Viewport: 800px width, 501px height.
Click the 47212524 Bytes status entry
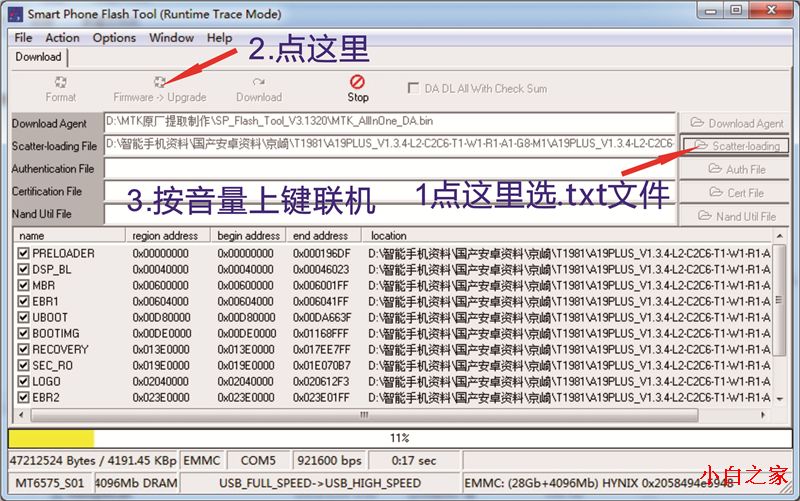pyautogui.click(x=93, y=461)
